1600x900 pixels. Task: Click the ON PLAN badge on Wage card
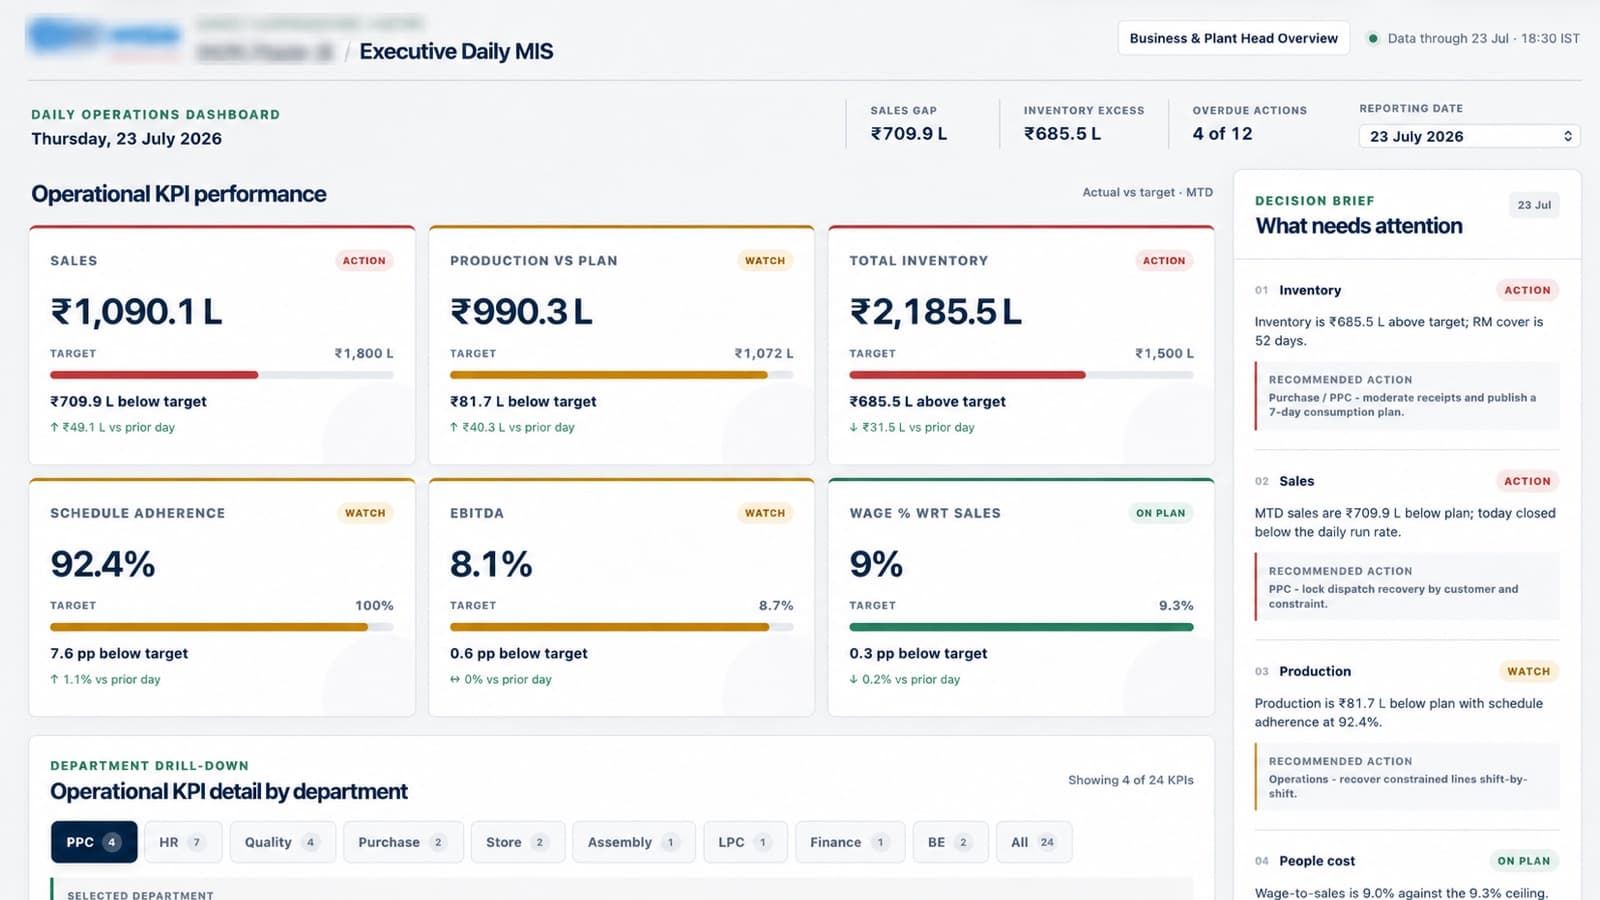point(1160,513)
